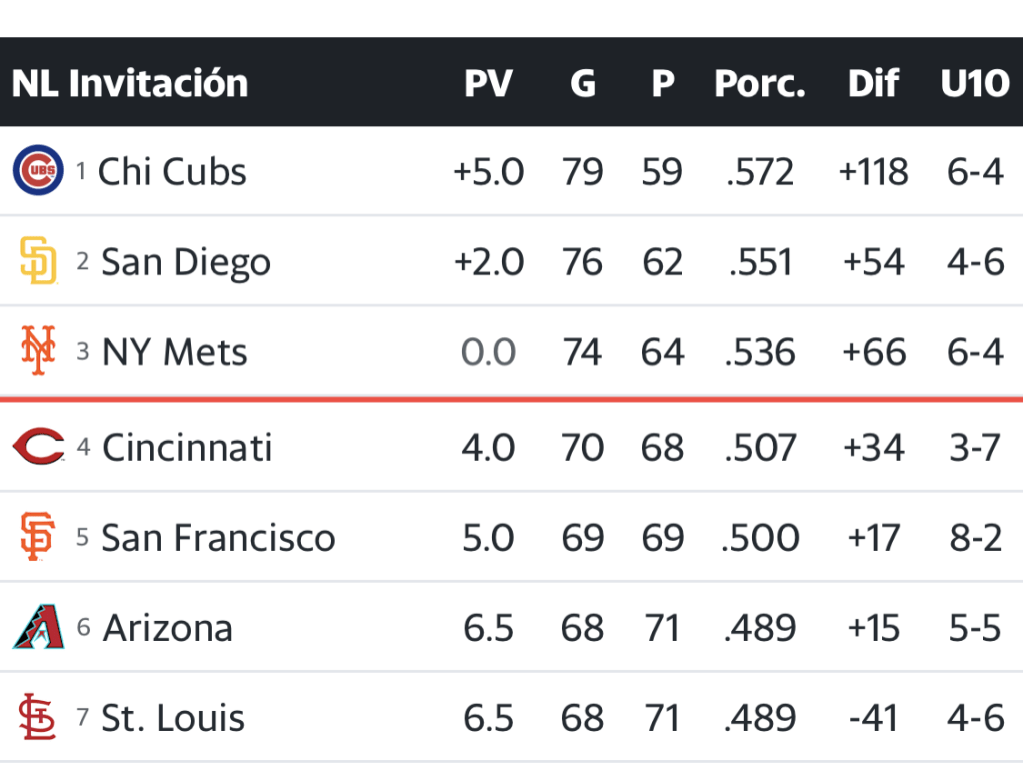Click the NL Invitación table heading
The width and height of the screenshot is (1023, 781).
(130, 84)
